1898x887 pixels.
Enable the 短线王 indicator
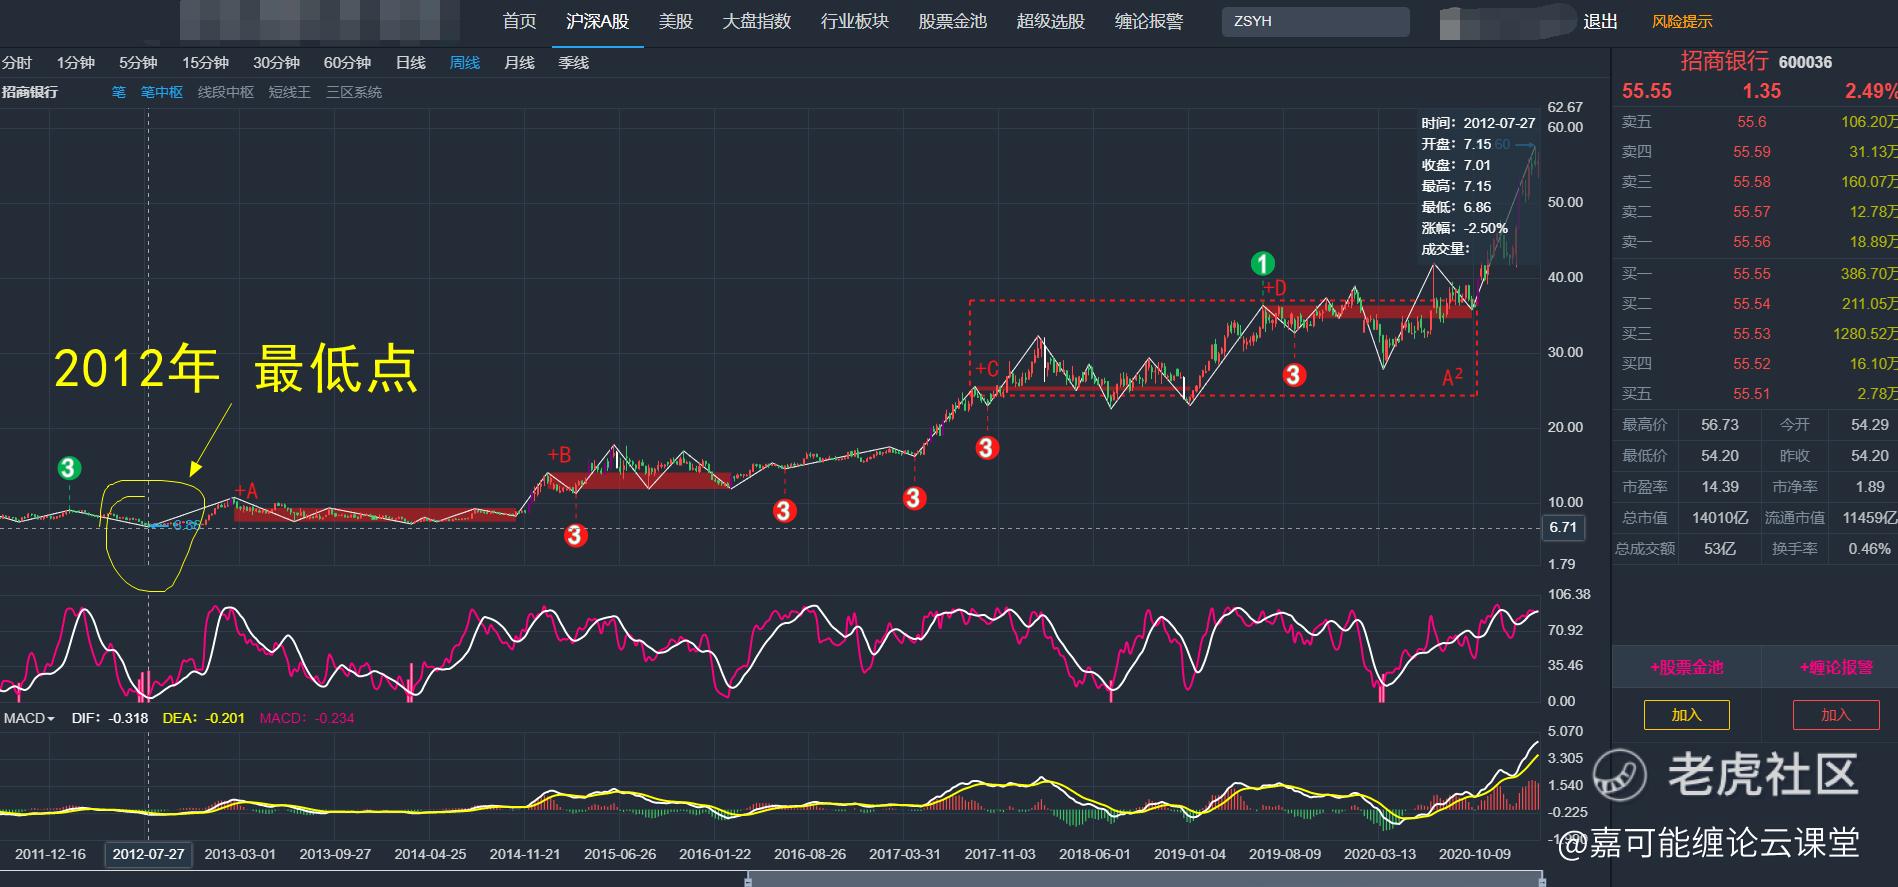tap(290, 92)
